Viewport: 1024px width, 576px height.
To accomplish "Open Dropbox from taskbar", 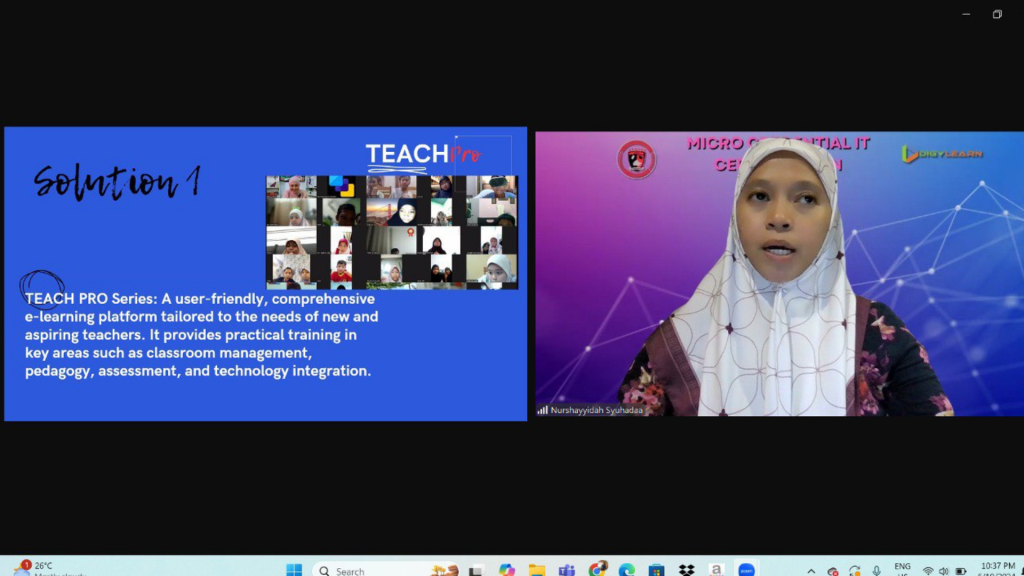I will point(686,570).
